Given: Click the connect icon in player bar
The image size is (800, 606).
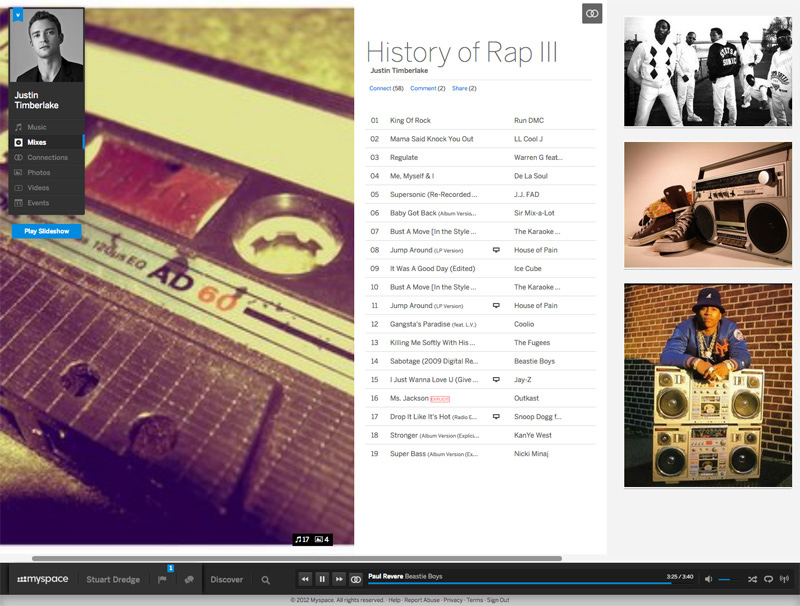Looking at the screenshot, I should [x=356, y=579].
